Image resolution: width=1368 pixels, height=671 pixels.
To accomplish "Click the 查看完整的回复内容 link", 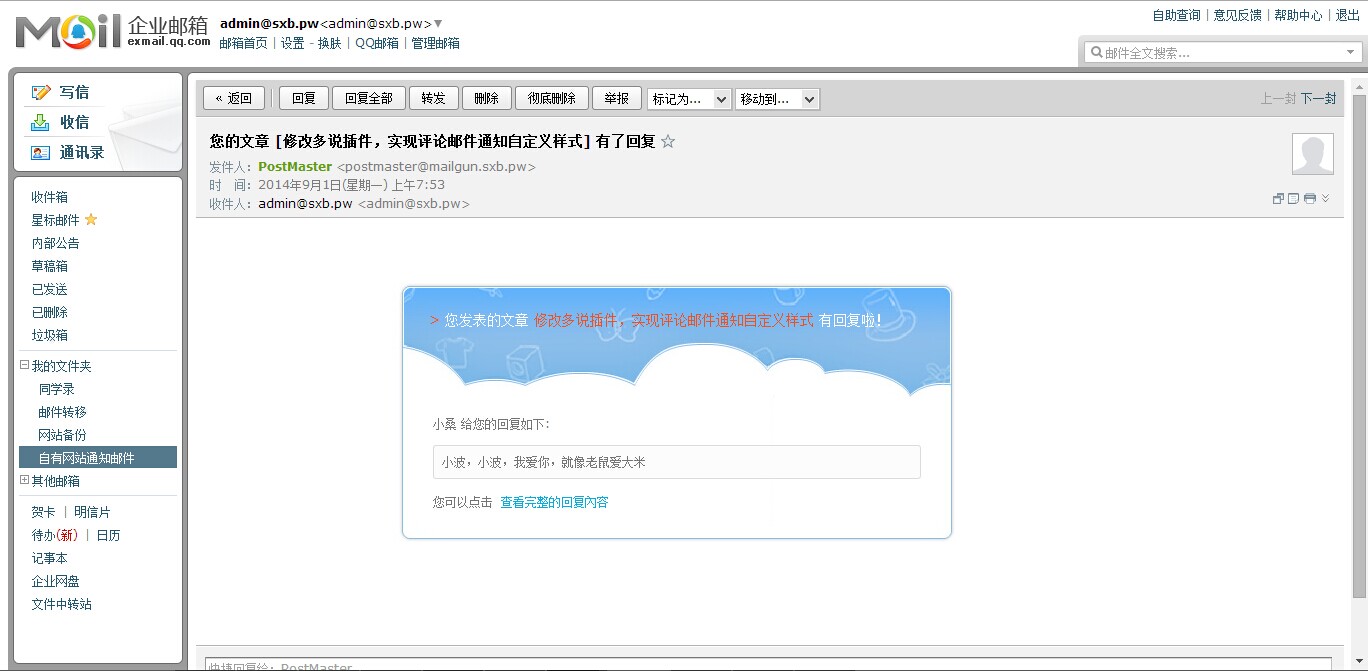I will tap(554, 503).
